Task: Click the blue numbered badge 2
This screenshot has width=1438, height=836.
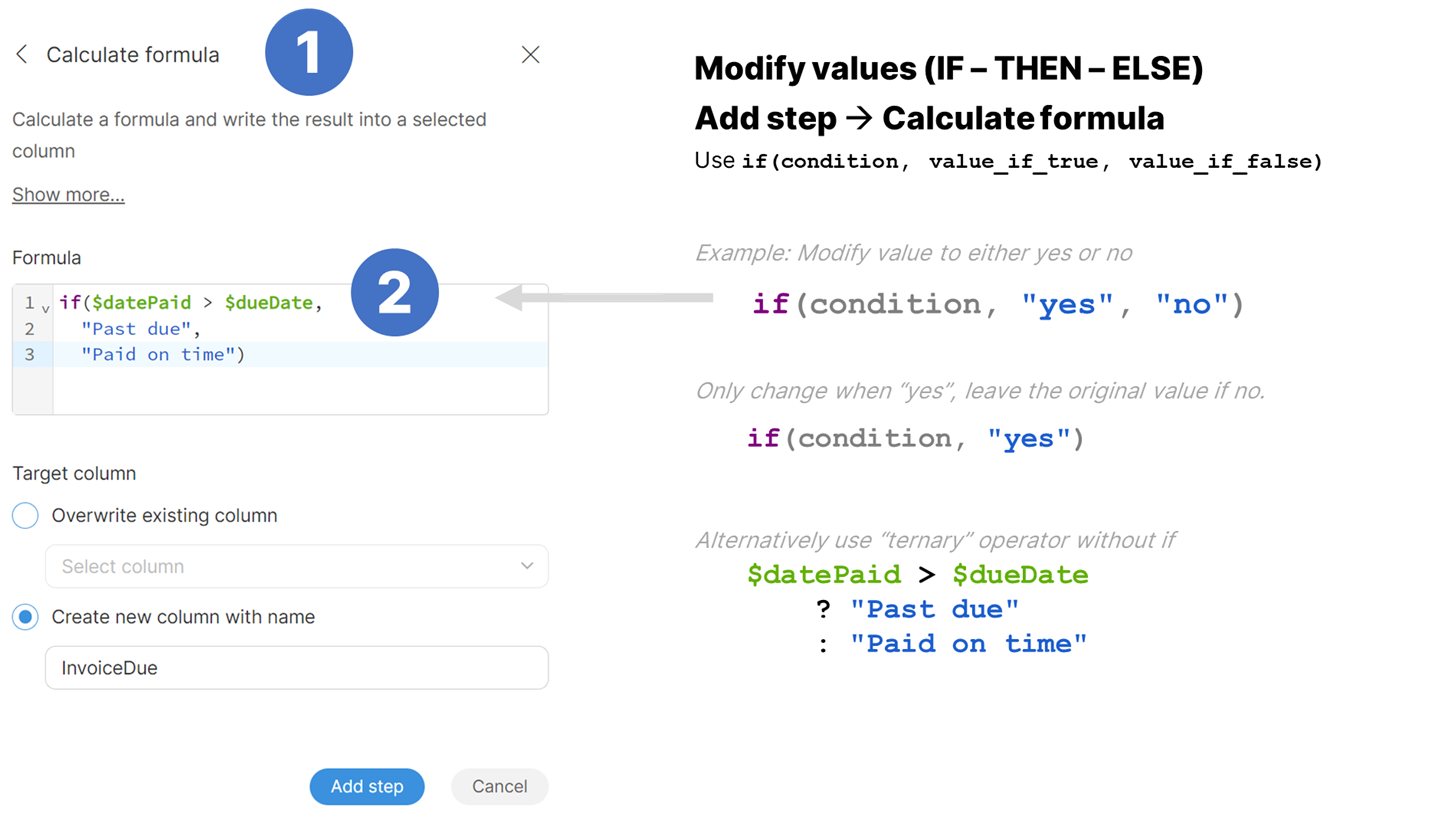Action: (x=395, y=292)
